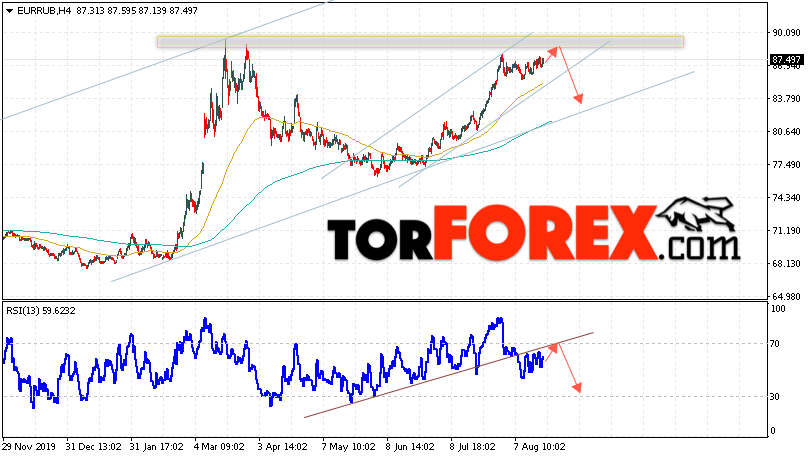
Task: Click the 74.340 price axis label
Action: point(786,198)
